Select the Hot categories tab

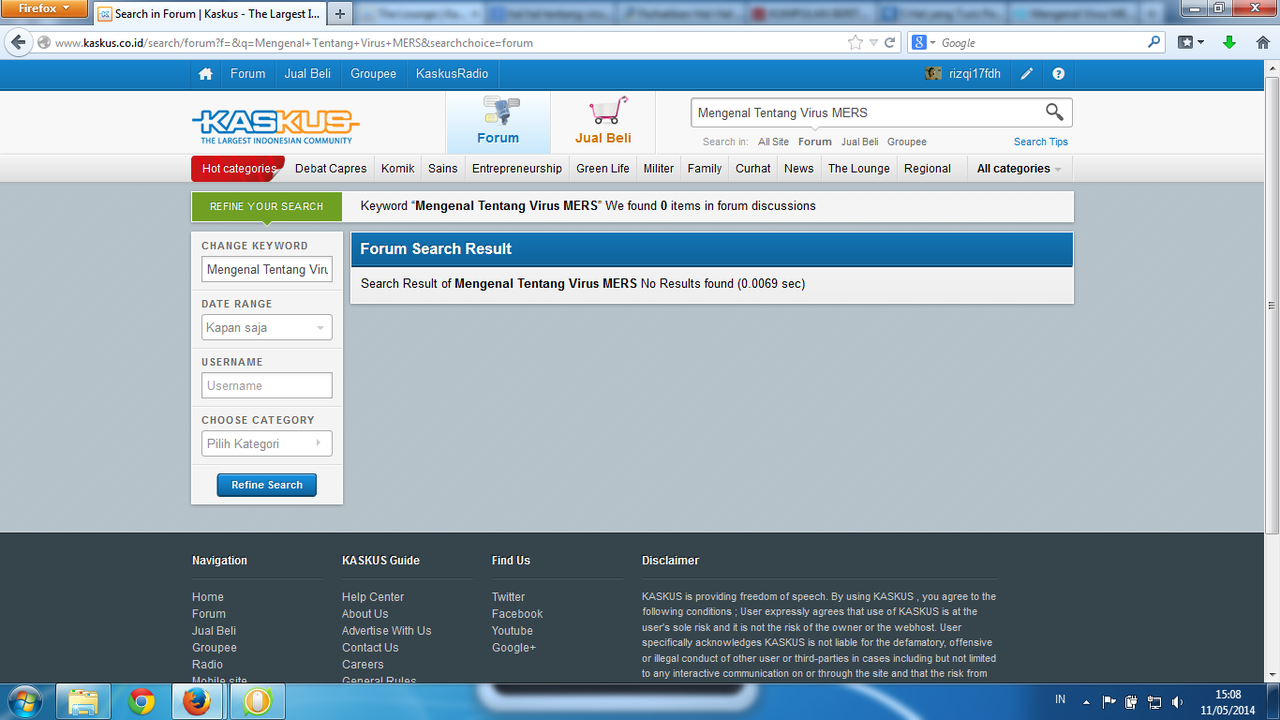pyautogui.click(x=238, y=169)
